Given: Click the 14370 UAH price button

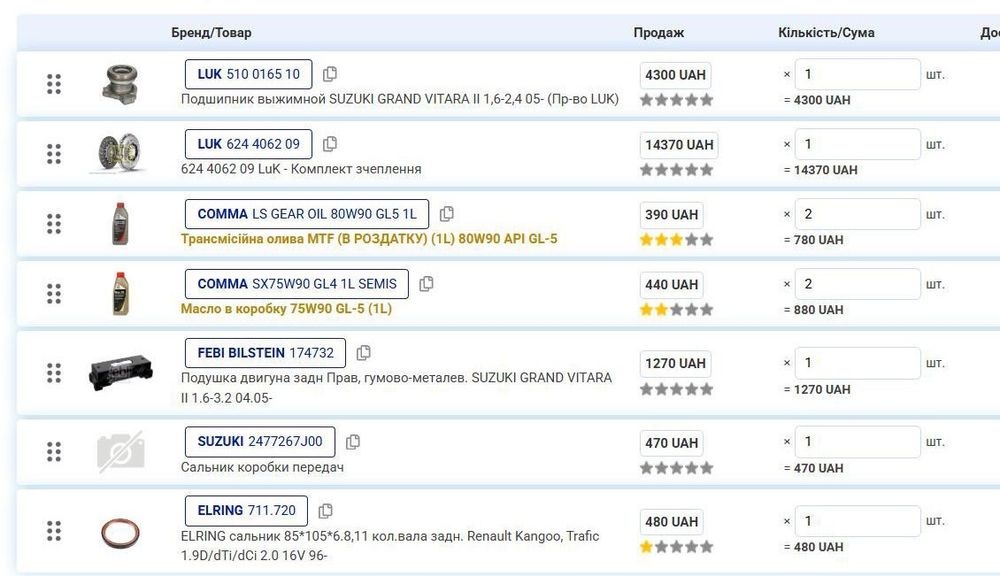Looking at the screenshot, I should click(679, 145).
